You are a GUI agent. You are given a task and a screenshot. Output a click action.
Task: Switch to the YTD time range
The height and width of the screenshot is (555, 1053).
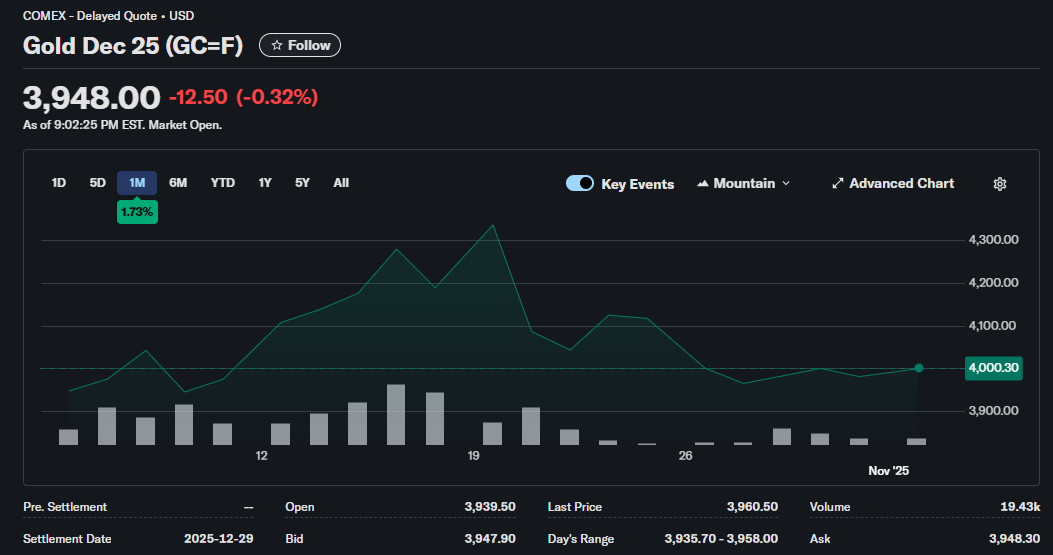tap(223, 183)
